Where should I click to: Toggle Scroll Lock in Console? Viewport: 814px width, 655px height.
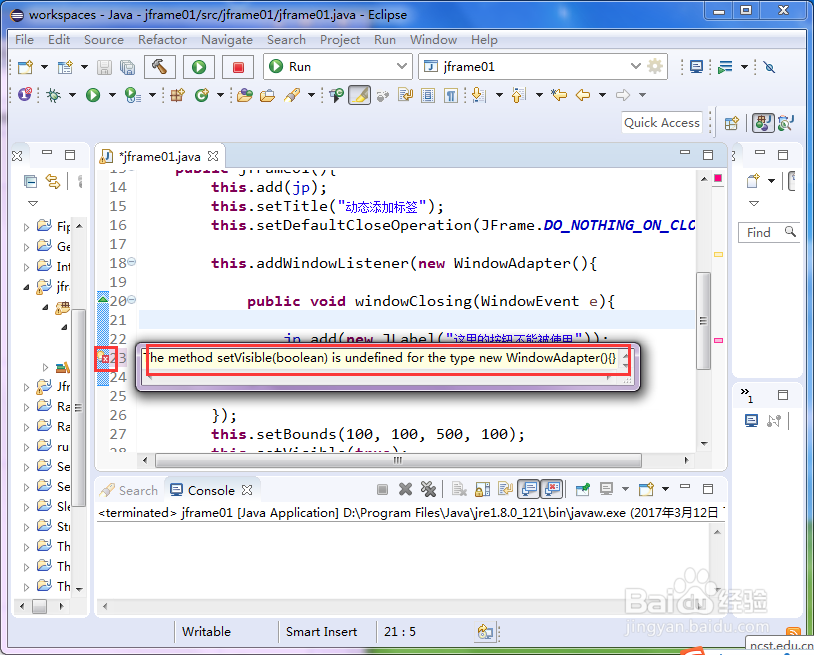click(482, 489)
